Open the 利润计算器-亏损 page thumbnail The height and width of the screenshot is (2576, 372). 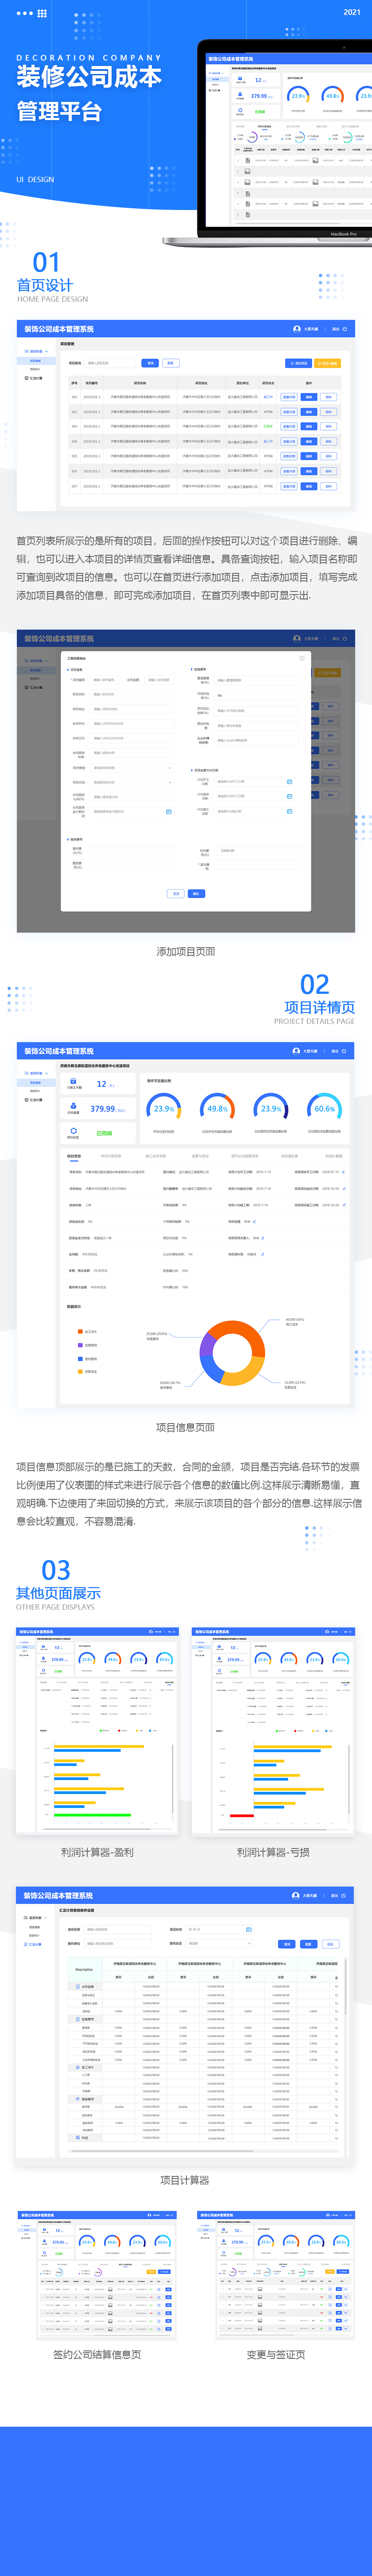[272, 1731]
